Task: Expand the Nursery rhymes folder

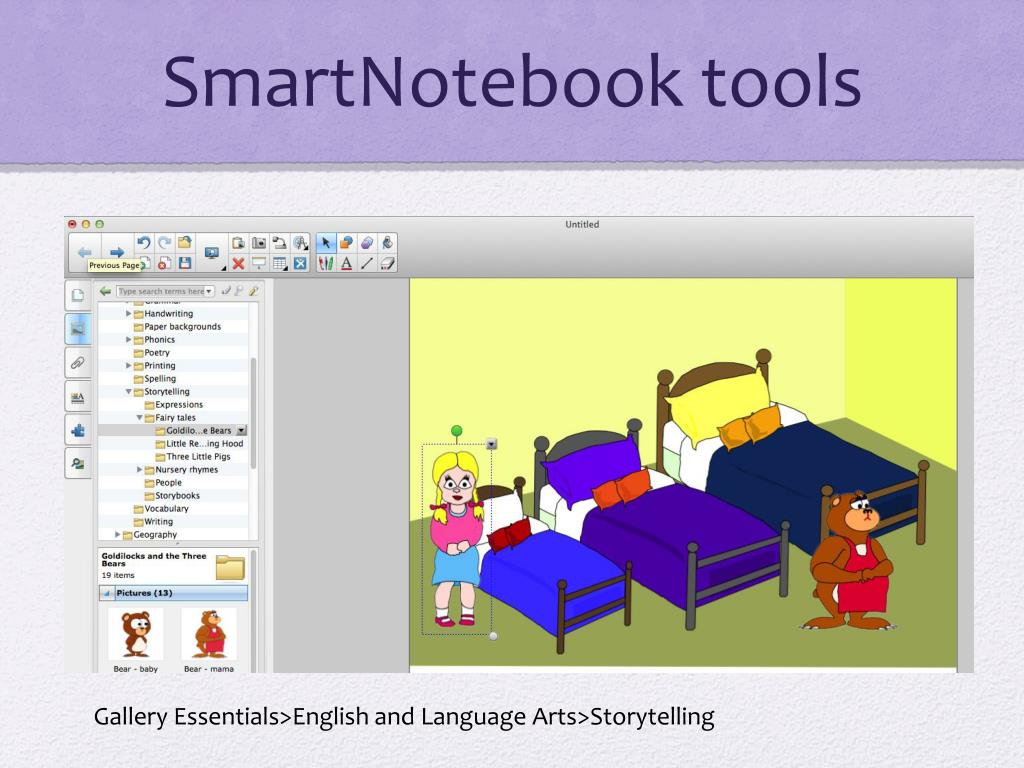Action: (x=139, y=470)
